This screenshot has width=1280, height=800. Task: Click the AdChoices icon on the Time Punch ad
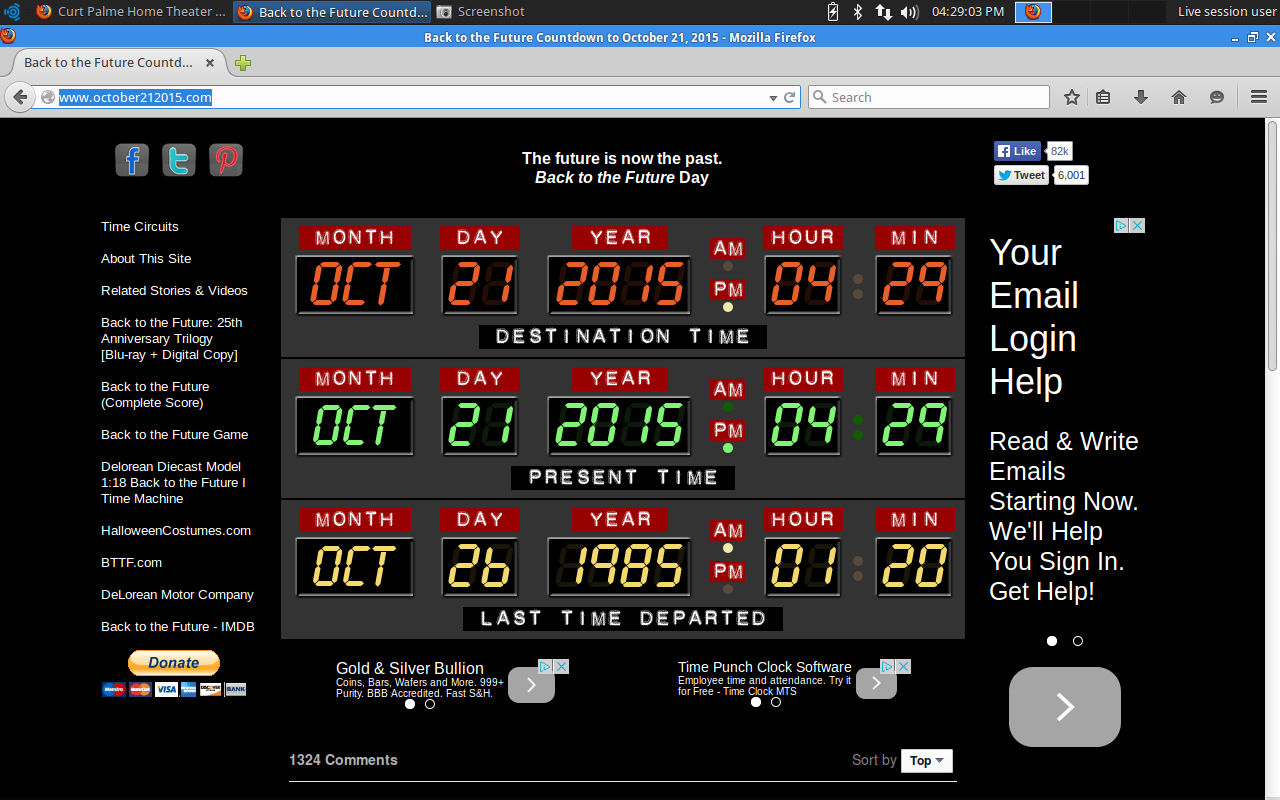888,666
